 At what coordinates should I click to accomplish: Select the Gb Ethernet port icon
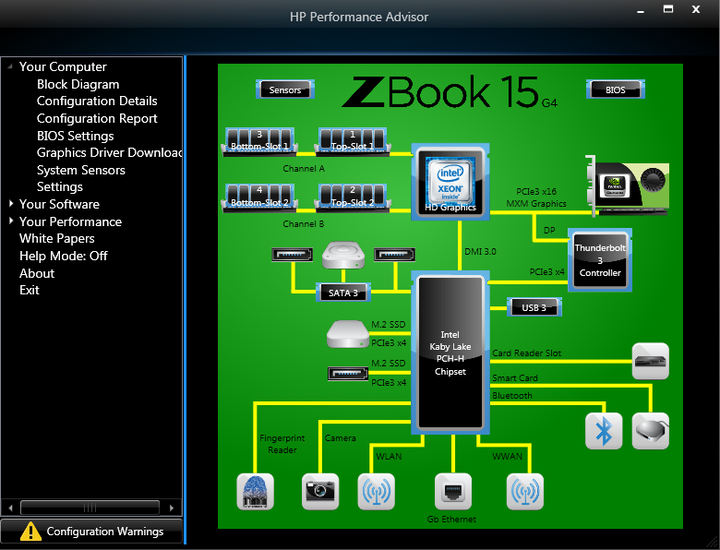tap(453, 492)
